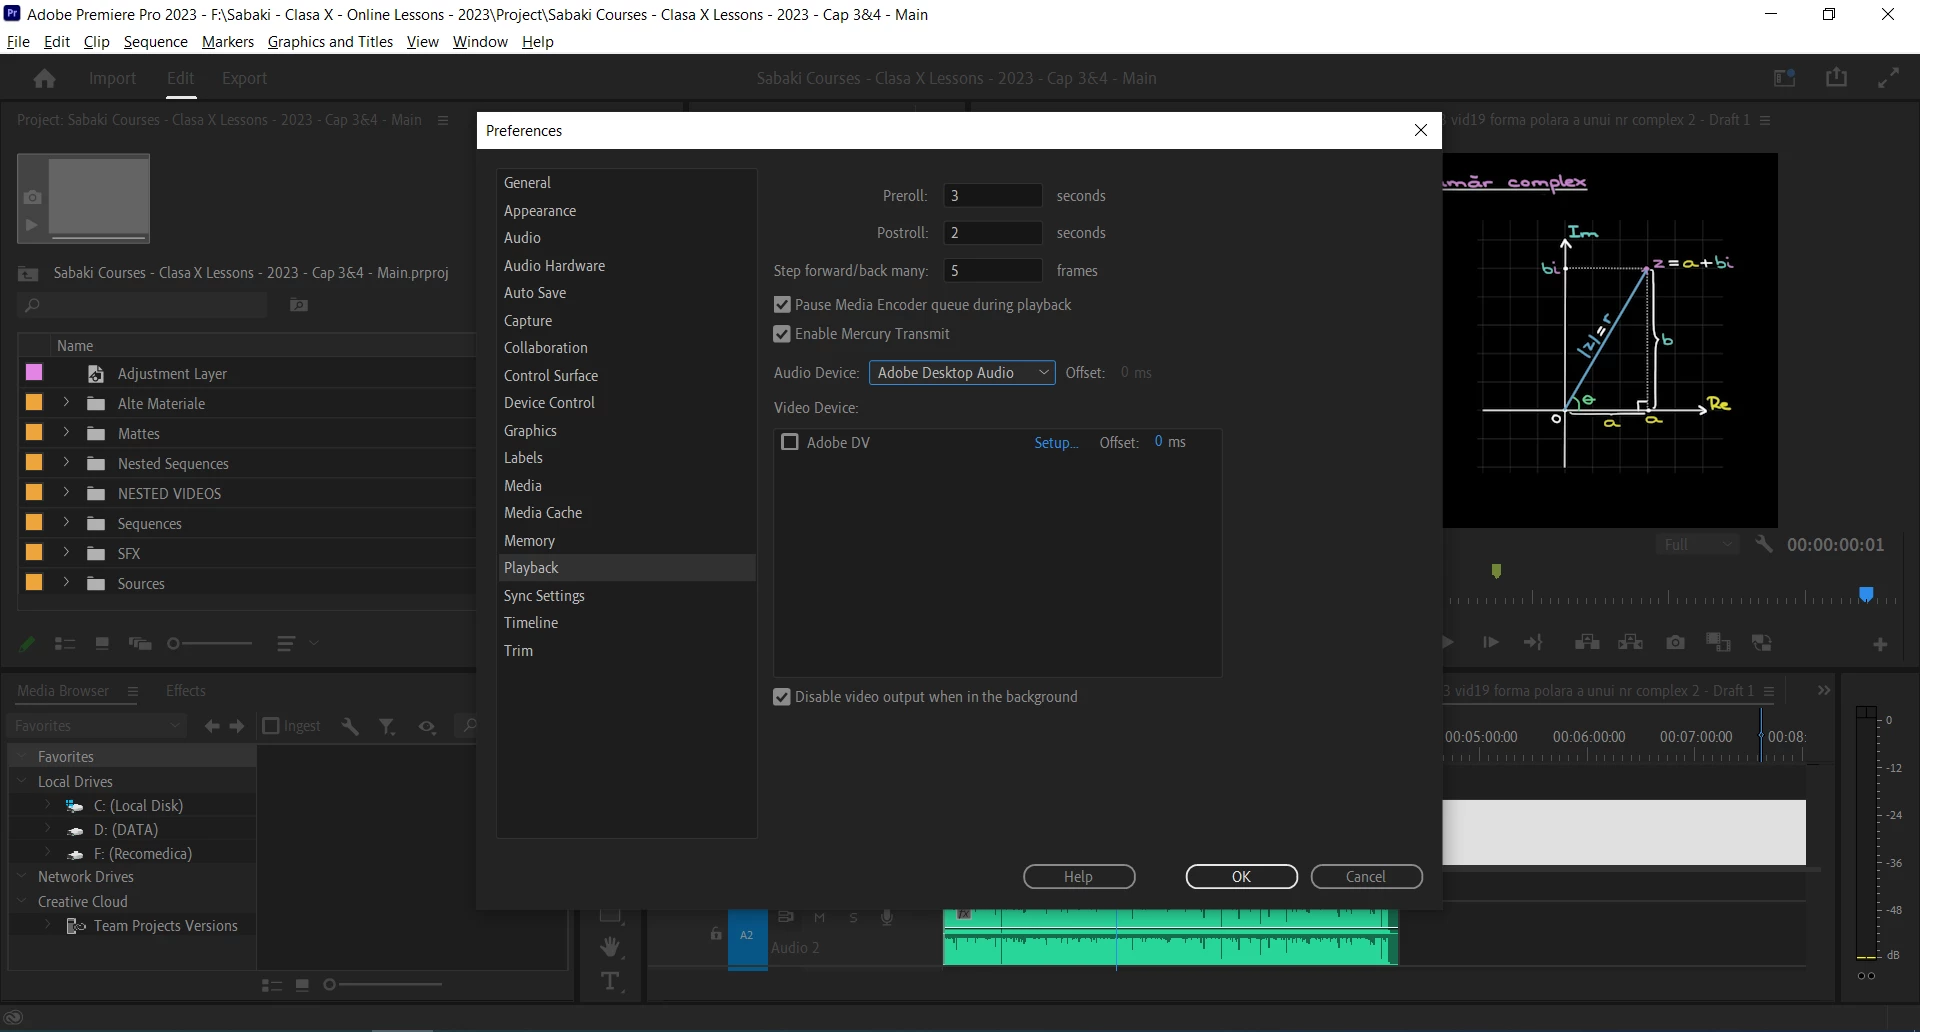The height and width of the screenshot is (1032, 1936).
Task: Select the Type tool
Action: point(610,982)
